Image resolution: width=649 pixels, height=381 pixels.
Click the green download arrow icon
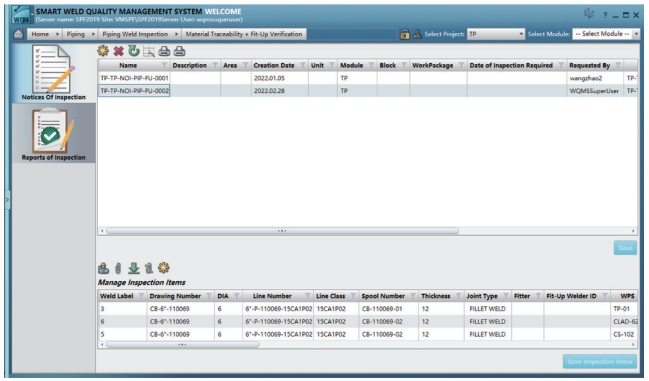pyautogui.click(x=134, y=268)
